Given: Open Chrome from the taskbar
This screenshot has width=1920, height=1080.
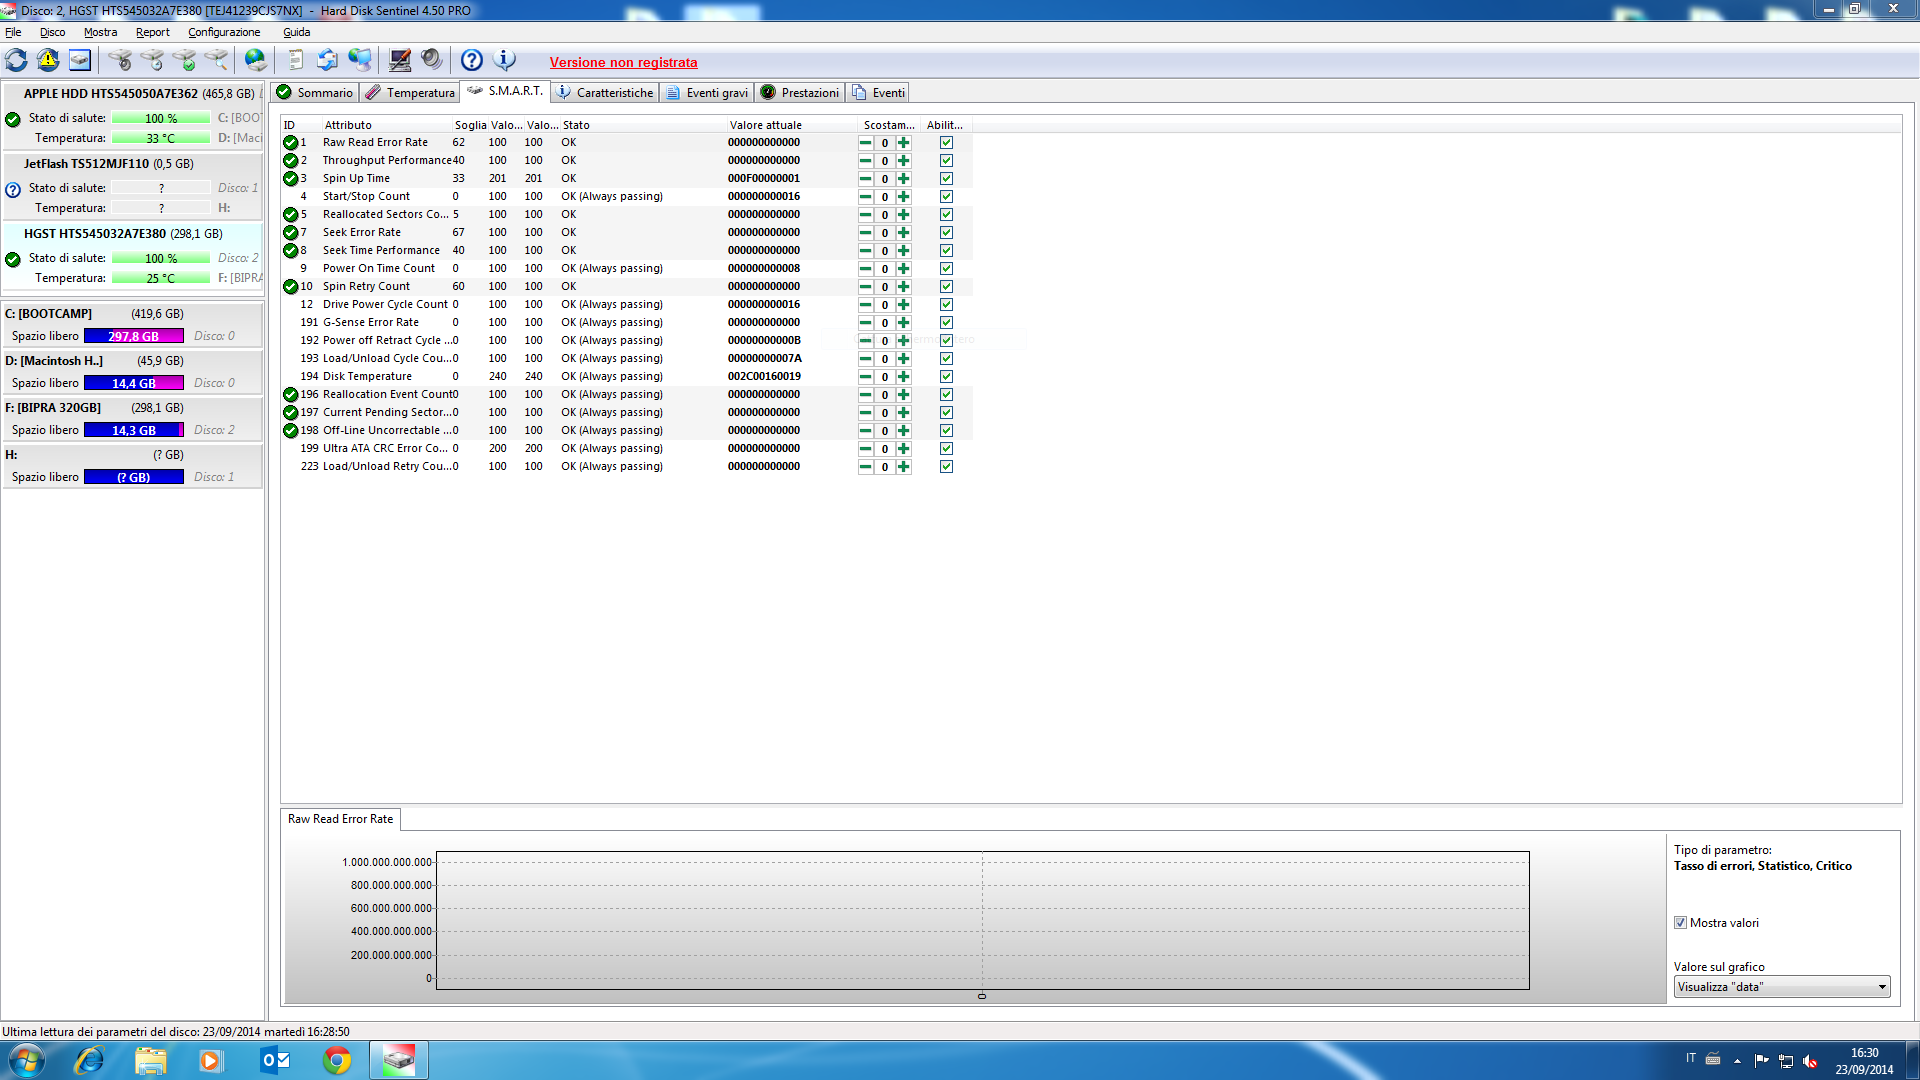Looking at the screenshot, I should (337, 1060).
